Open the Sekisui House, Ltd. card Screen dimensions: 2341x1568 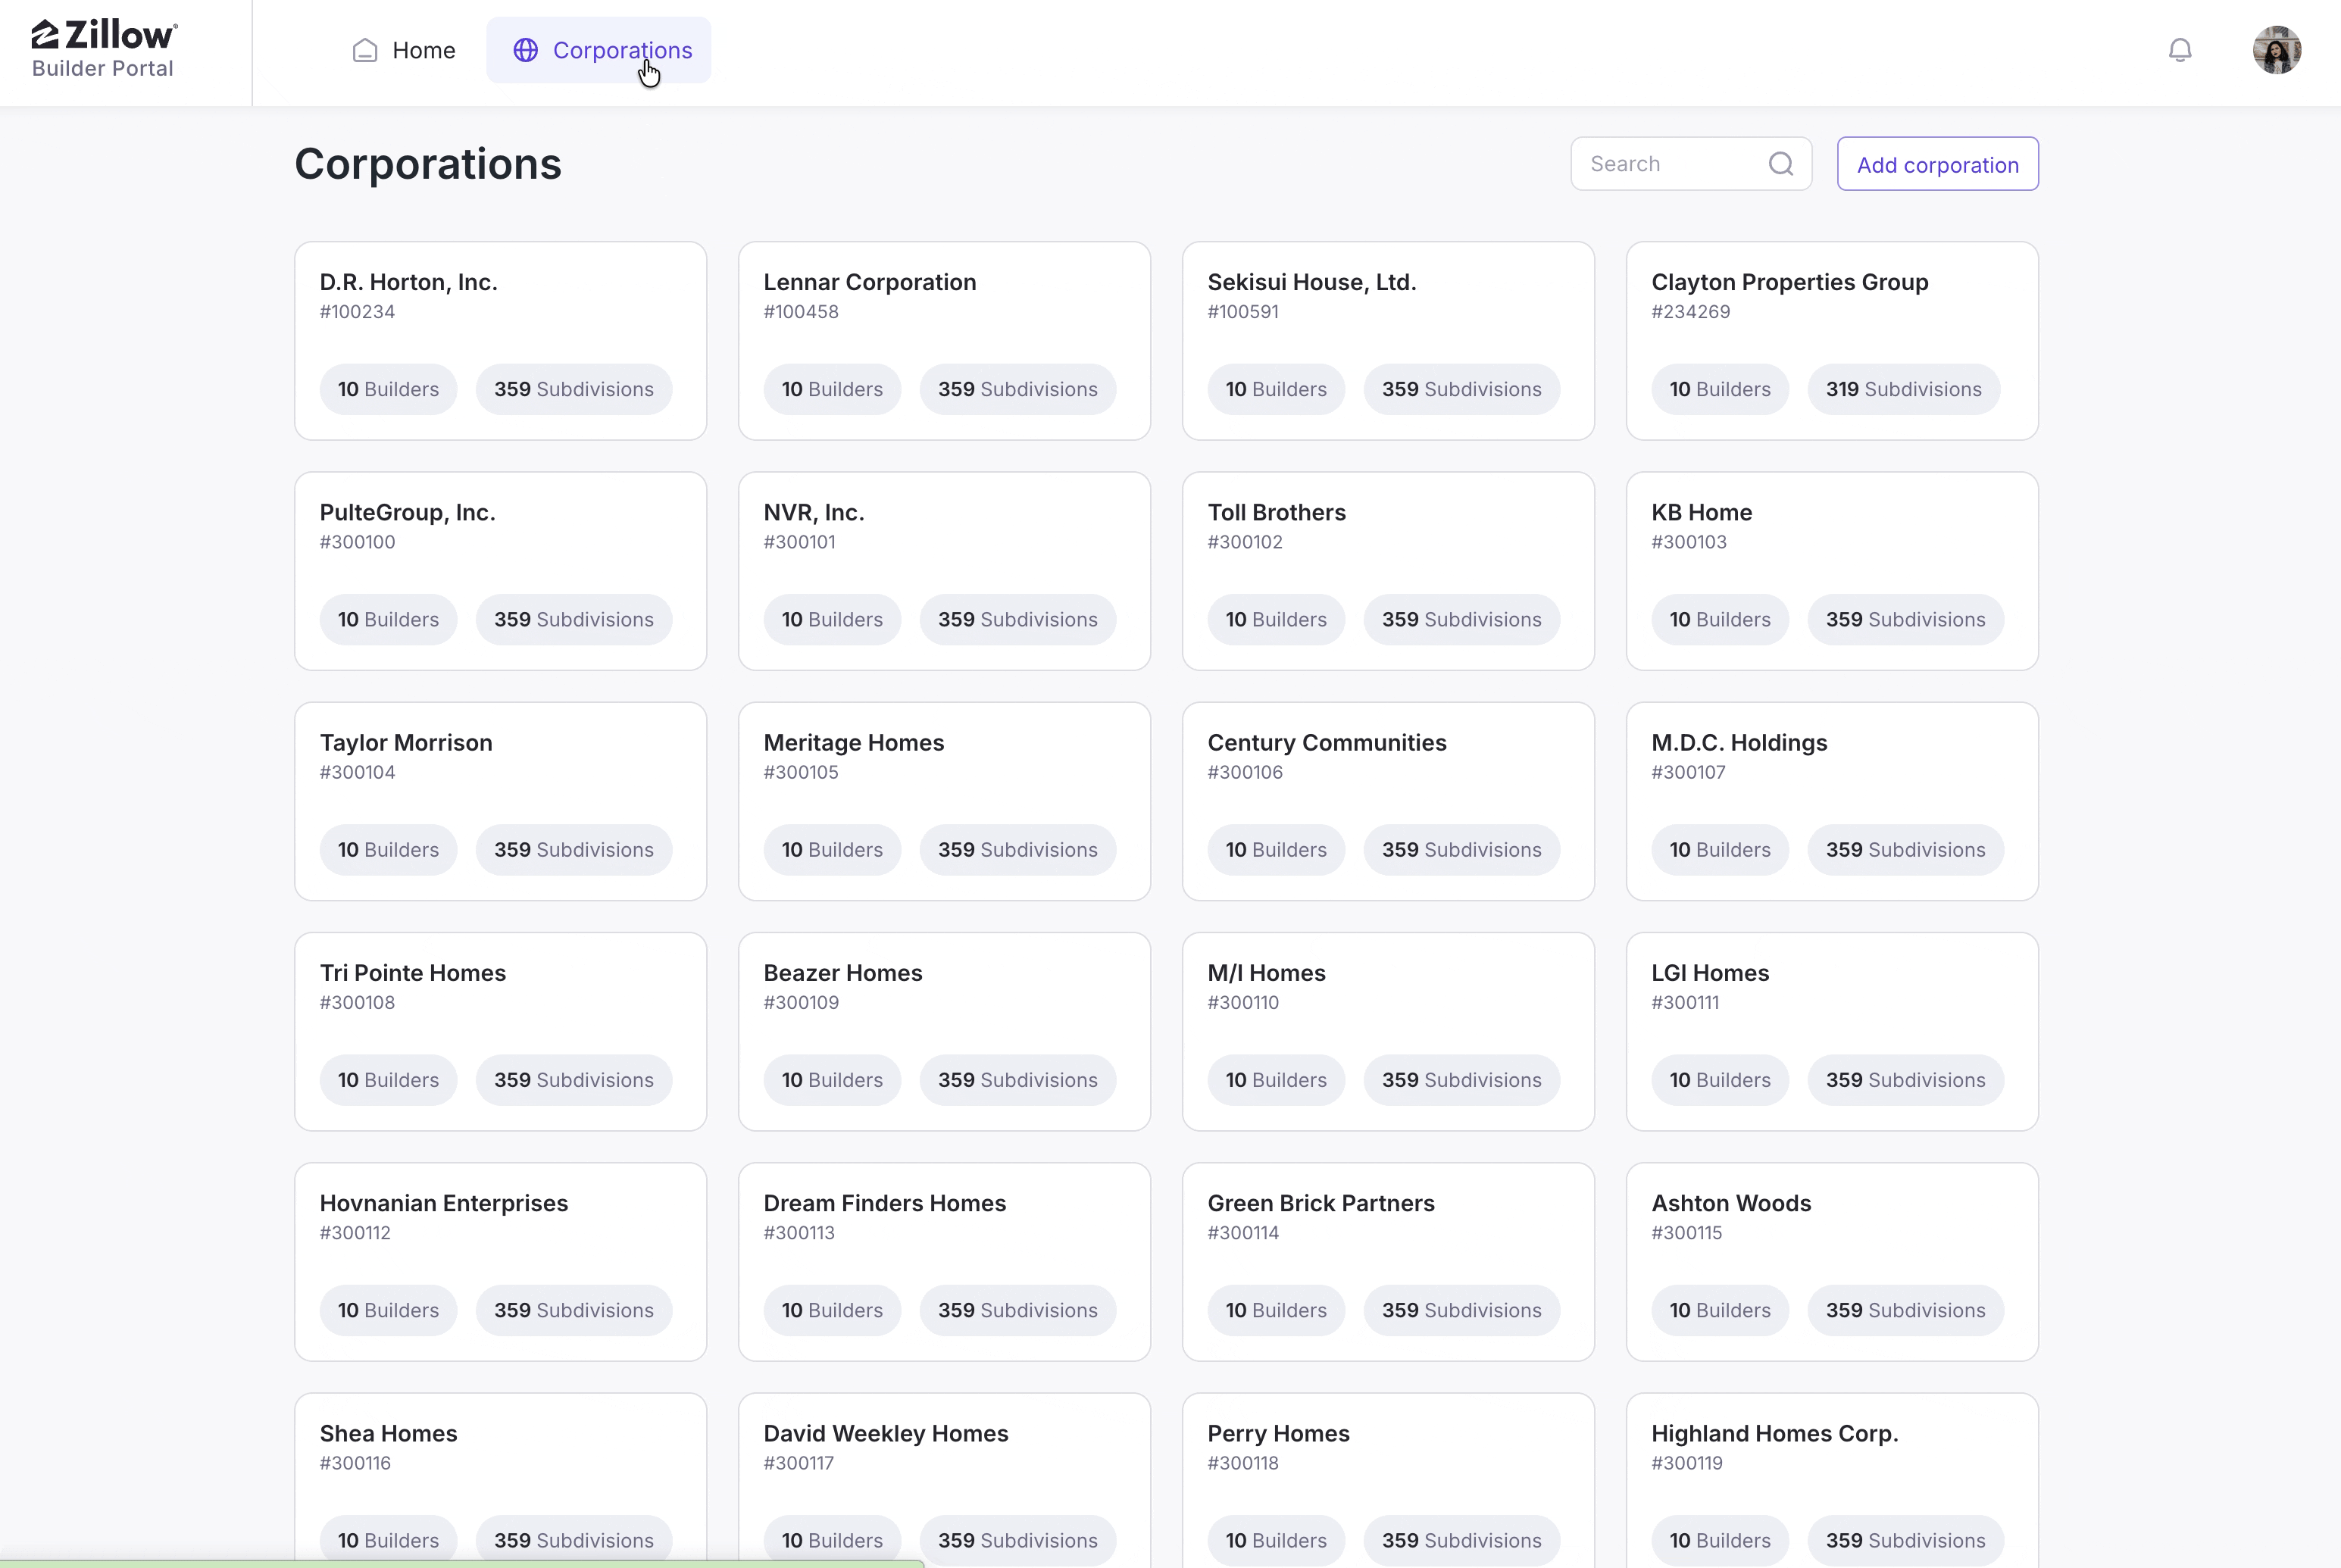point(1388,341)
